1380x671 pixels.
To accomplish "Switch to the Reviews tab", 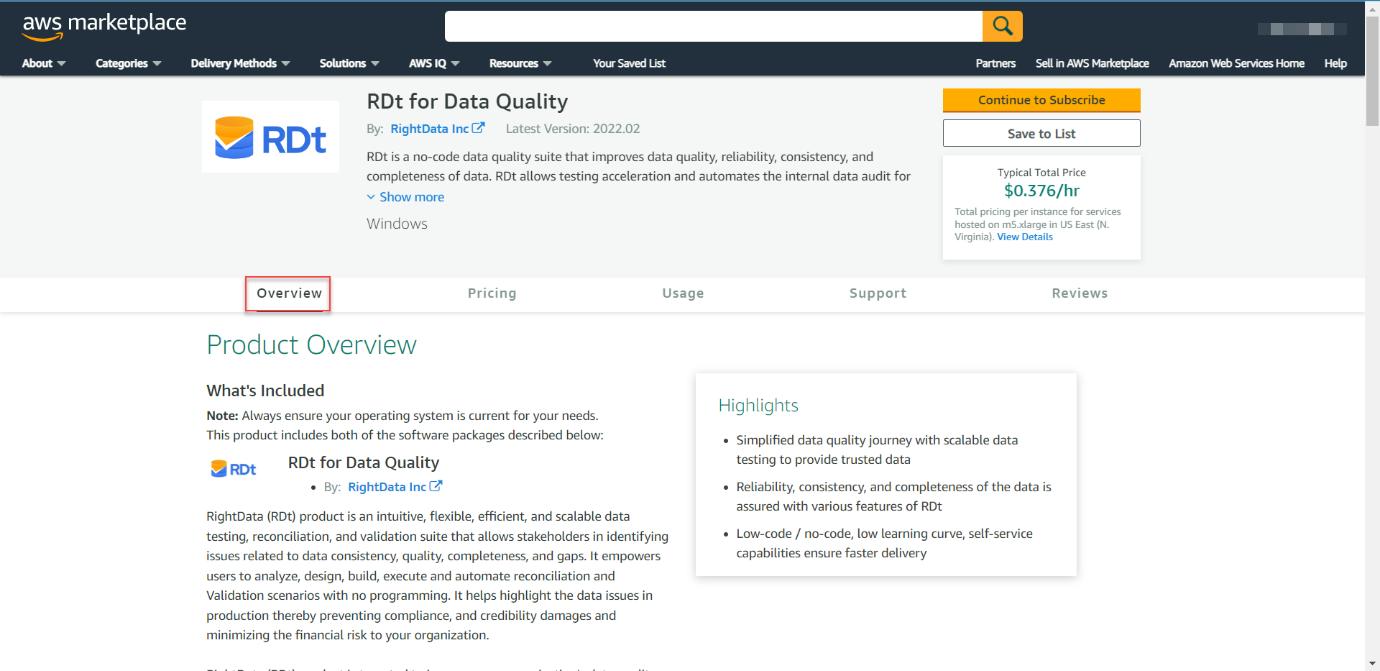I will (x=1080, y=293).
